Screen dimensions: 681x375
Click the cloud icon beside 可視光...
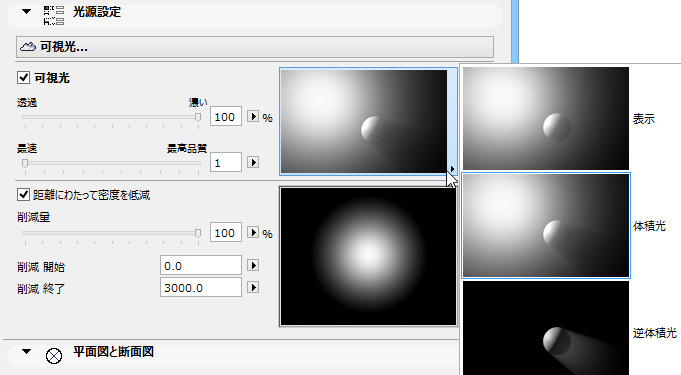[28, 47]
